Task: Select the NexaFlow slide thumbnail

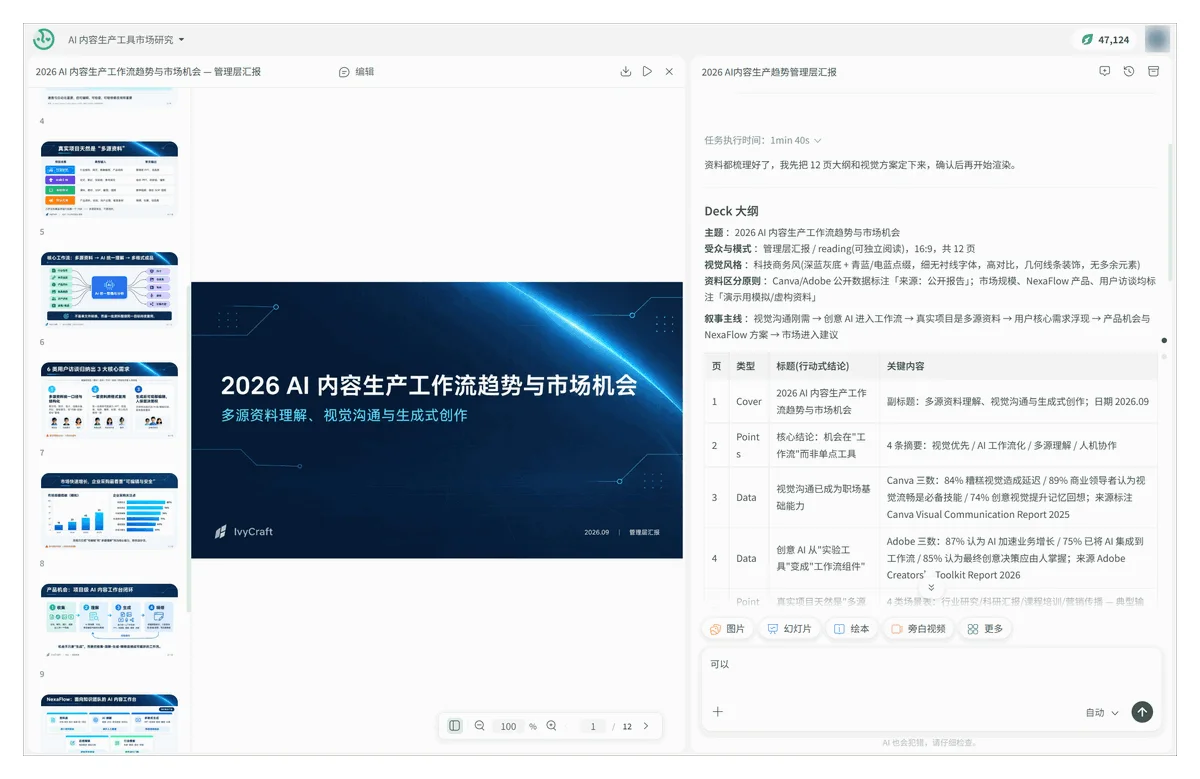Action: (110, 724)
